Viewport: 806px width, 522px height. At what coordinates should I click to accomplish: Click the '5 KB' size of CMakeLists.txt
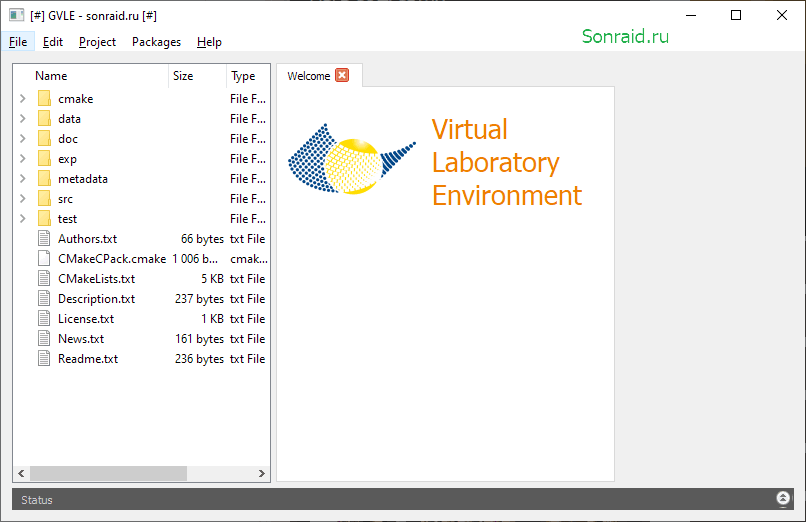pyautogui.click(x=212, y=279)
